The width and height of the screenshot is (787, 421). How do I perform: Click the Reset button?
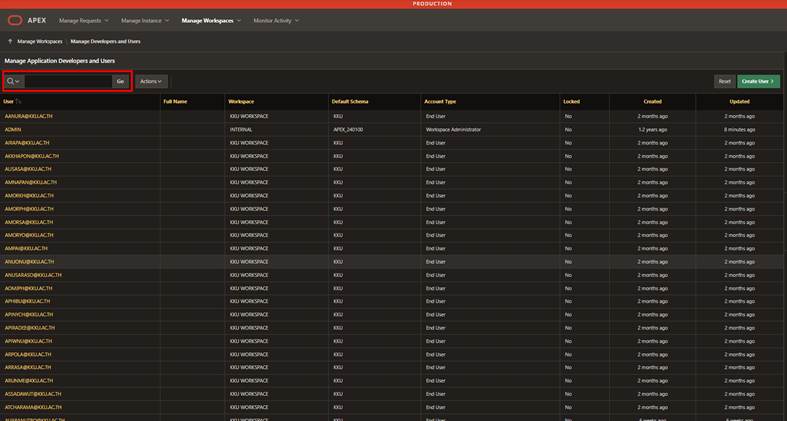point(724,81)
